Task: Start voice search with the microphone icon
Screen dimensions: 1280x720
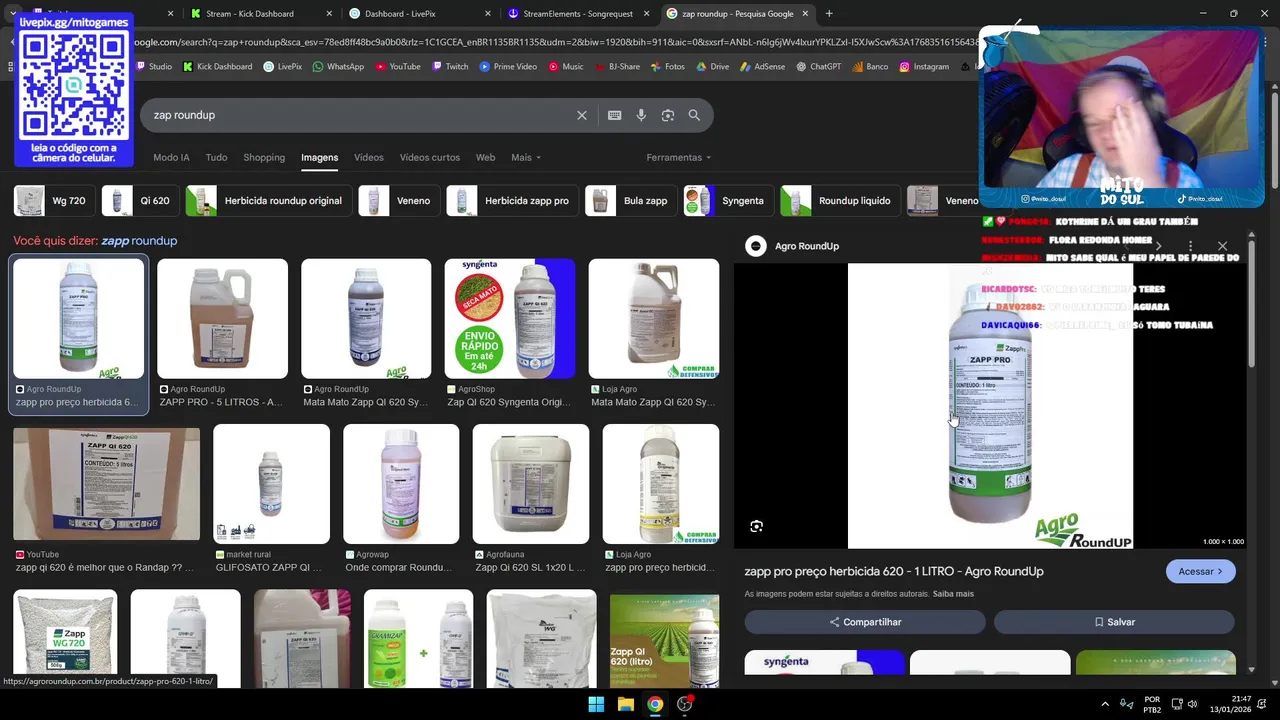Action: pyautogui.click(x=641, y=115)
